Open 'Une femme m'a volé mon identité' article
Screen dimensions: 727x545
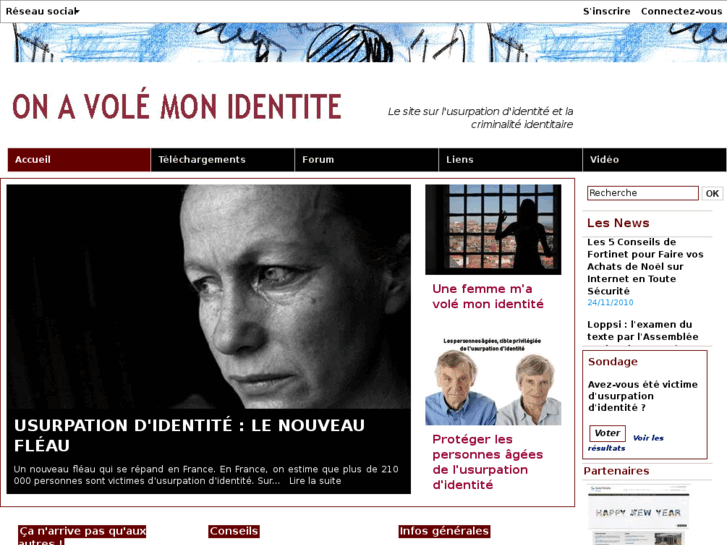[488, 296]
